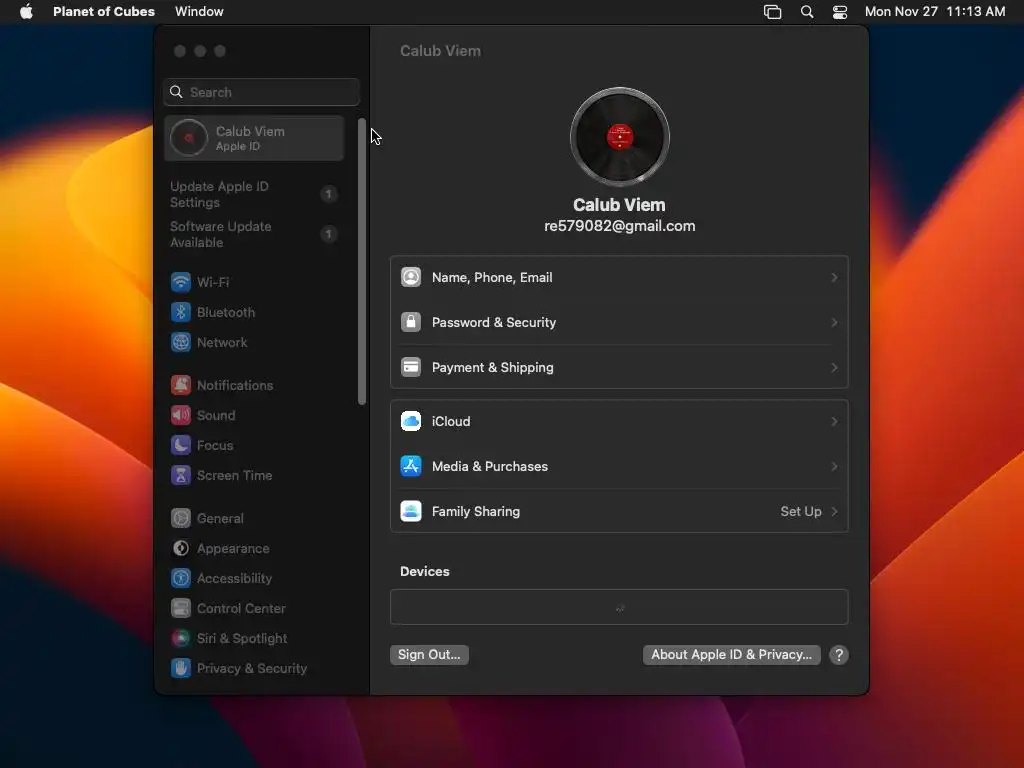The height and width of the screenshot is (768, 1024).
Task: Click the Sign Out button
Action: click(x=429, y=654)
